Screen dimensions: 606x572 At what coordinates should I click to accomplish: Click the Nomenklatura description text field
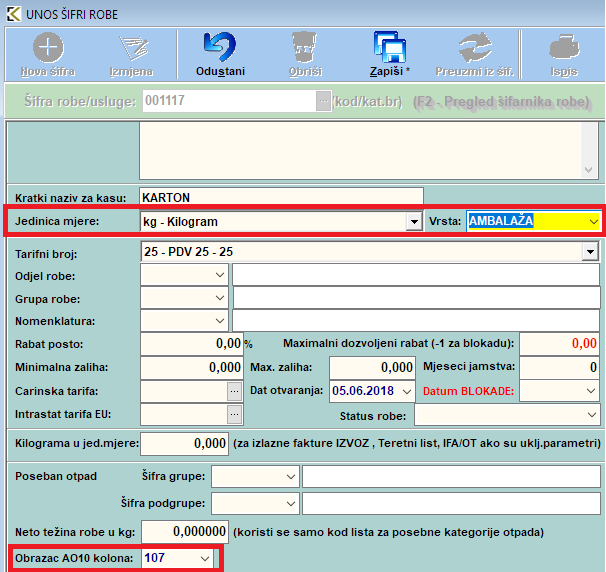(x=416, y=321)
